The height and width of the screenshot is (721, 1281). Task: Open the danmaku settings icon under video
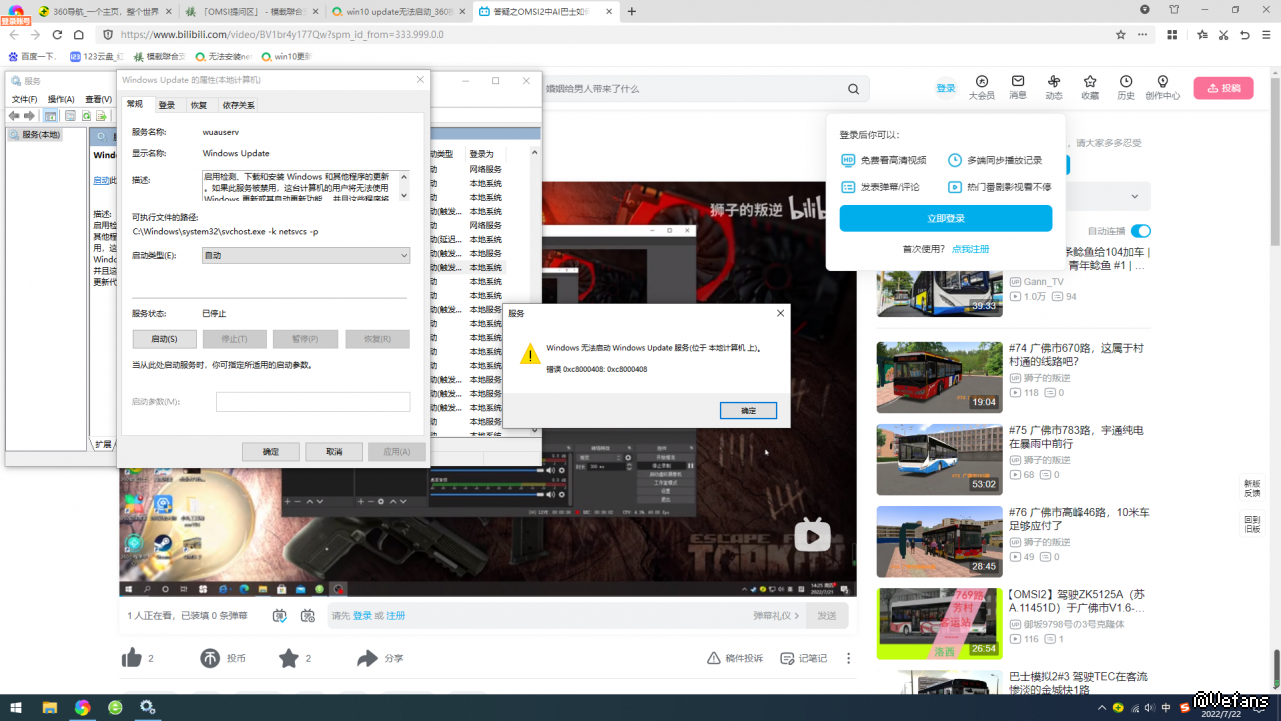308,616
